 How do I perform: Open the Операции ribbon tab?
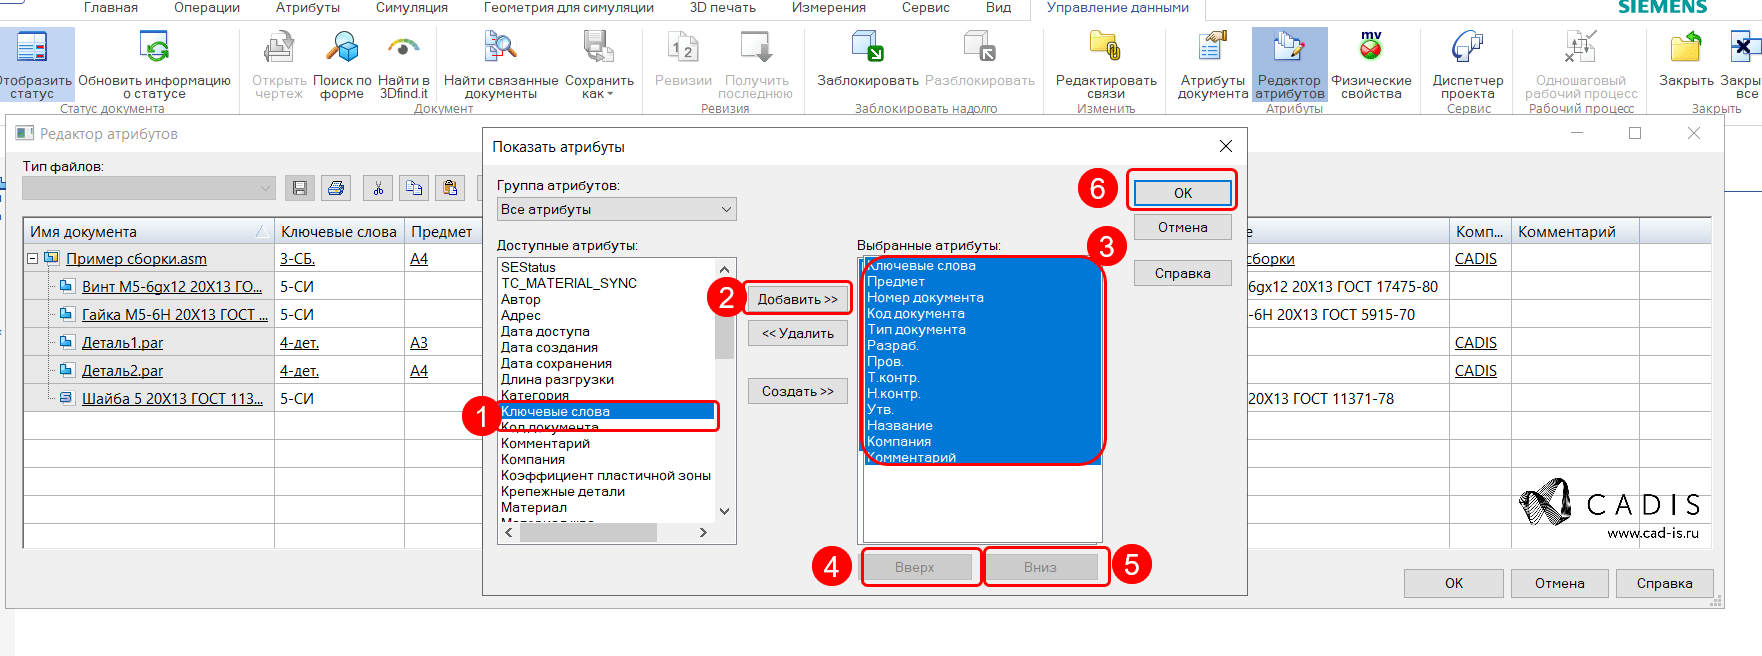(x=207, y=7)
